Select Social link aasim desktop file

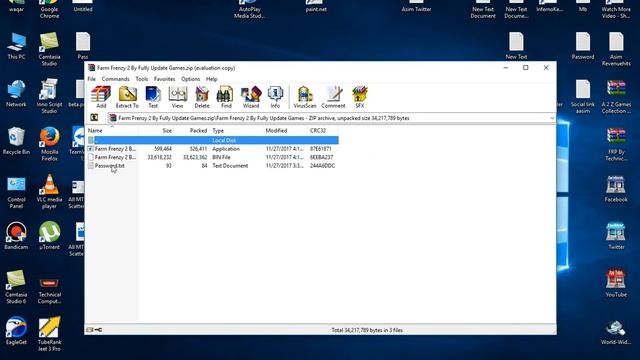583,97
